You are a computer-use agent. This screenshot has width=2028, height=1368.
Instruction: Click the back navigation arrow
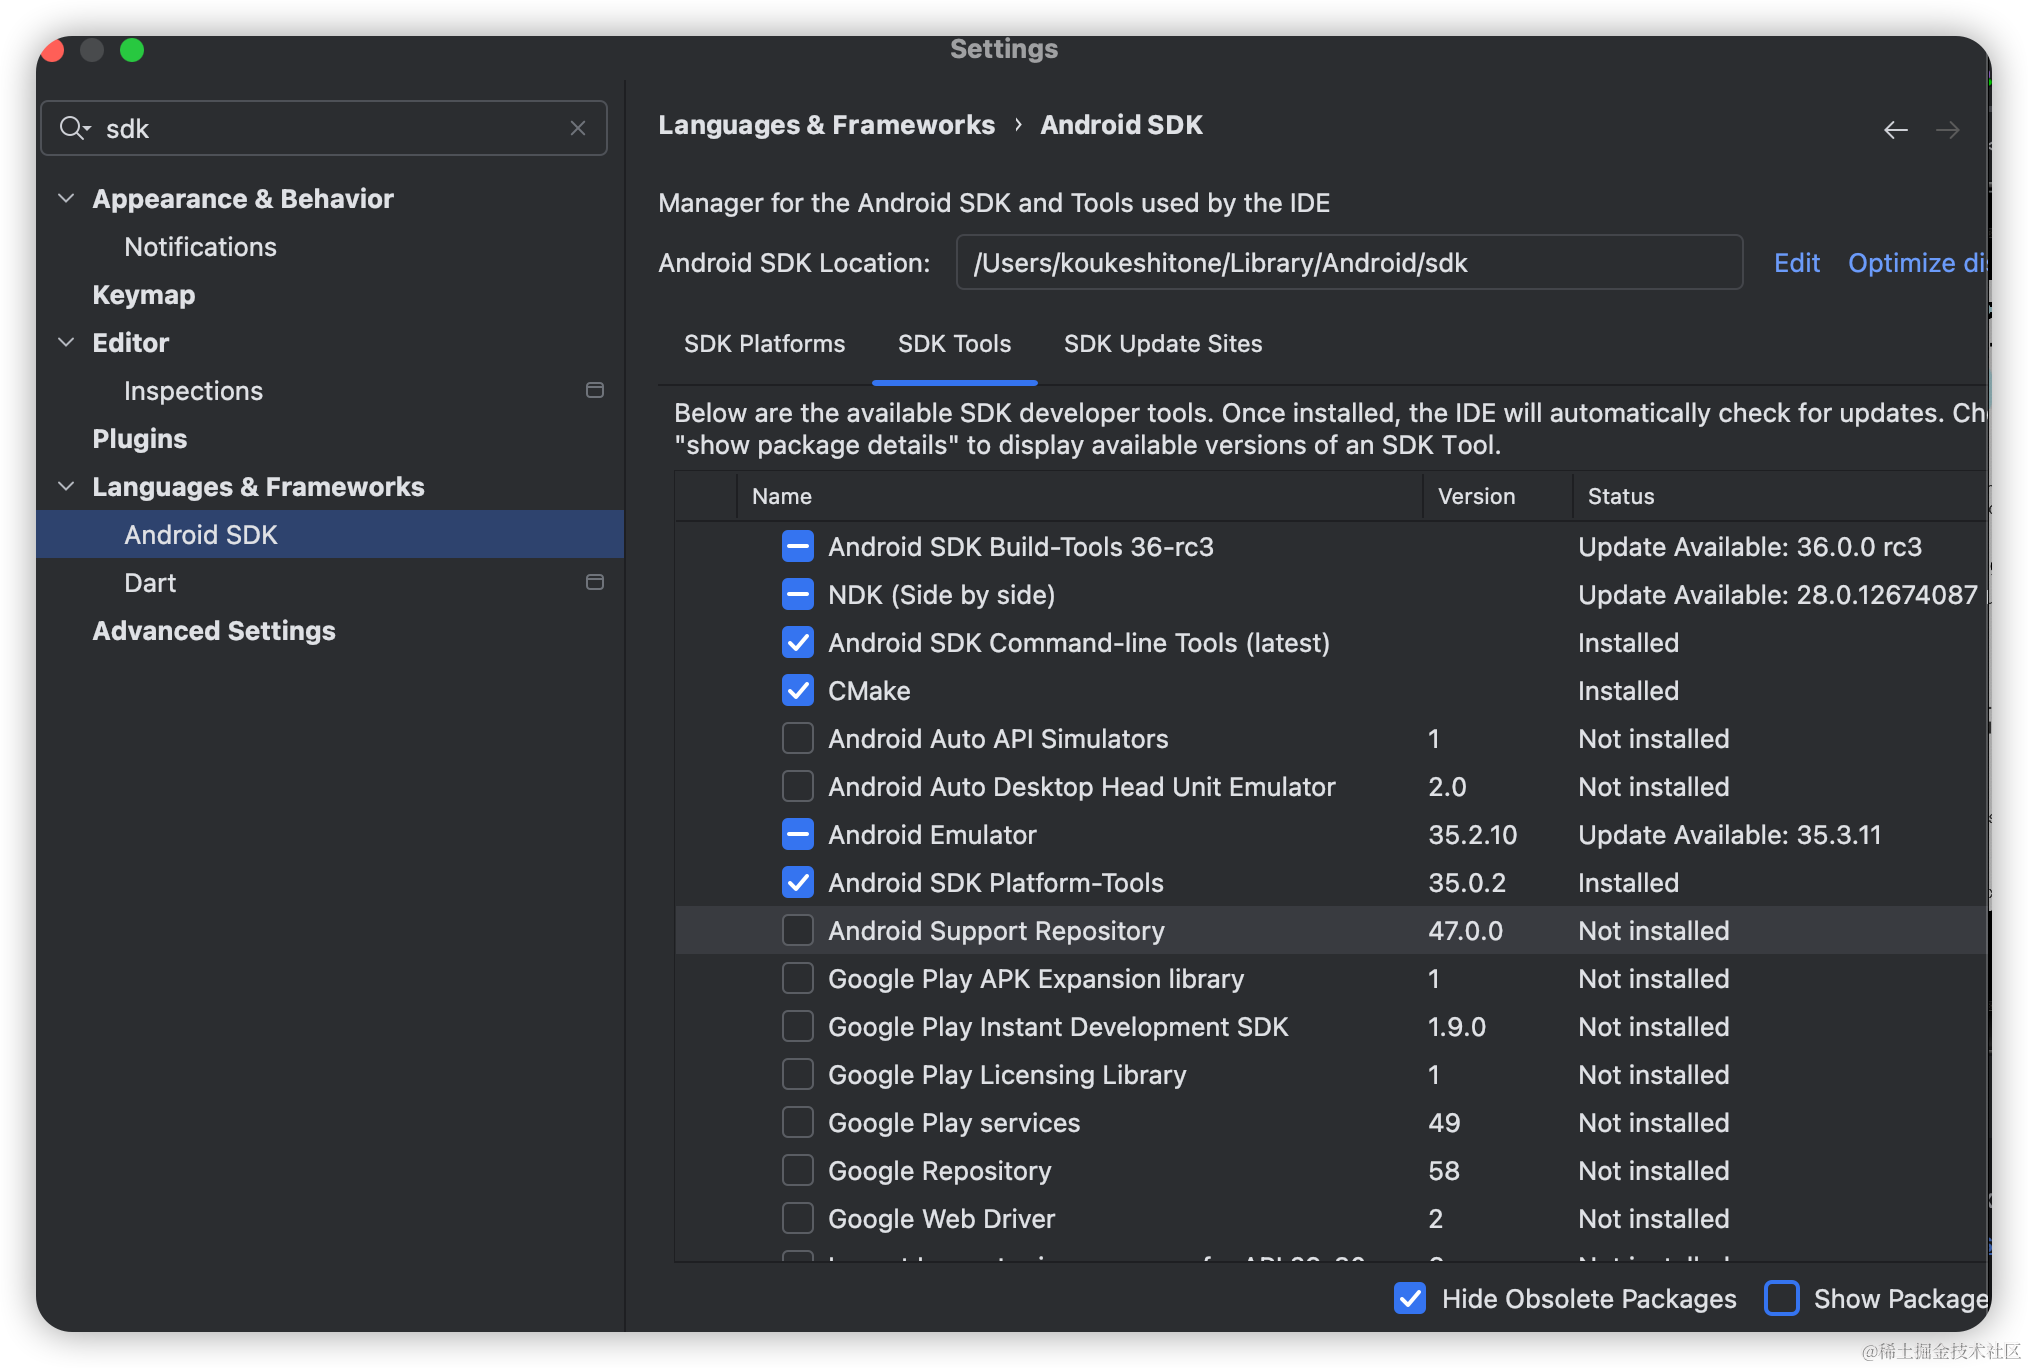tap(1895, 130)
